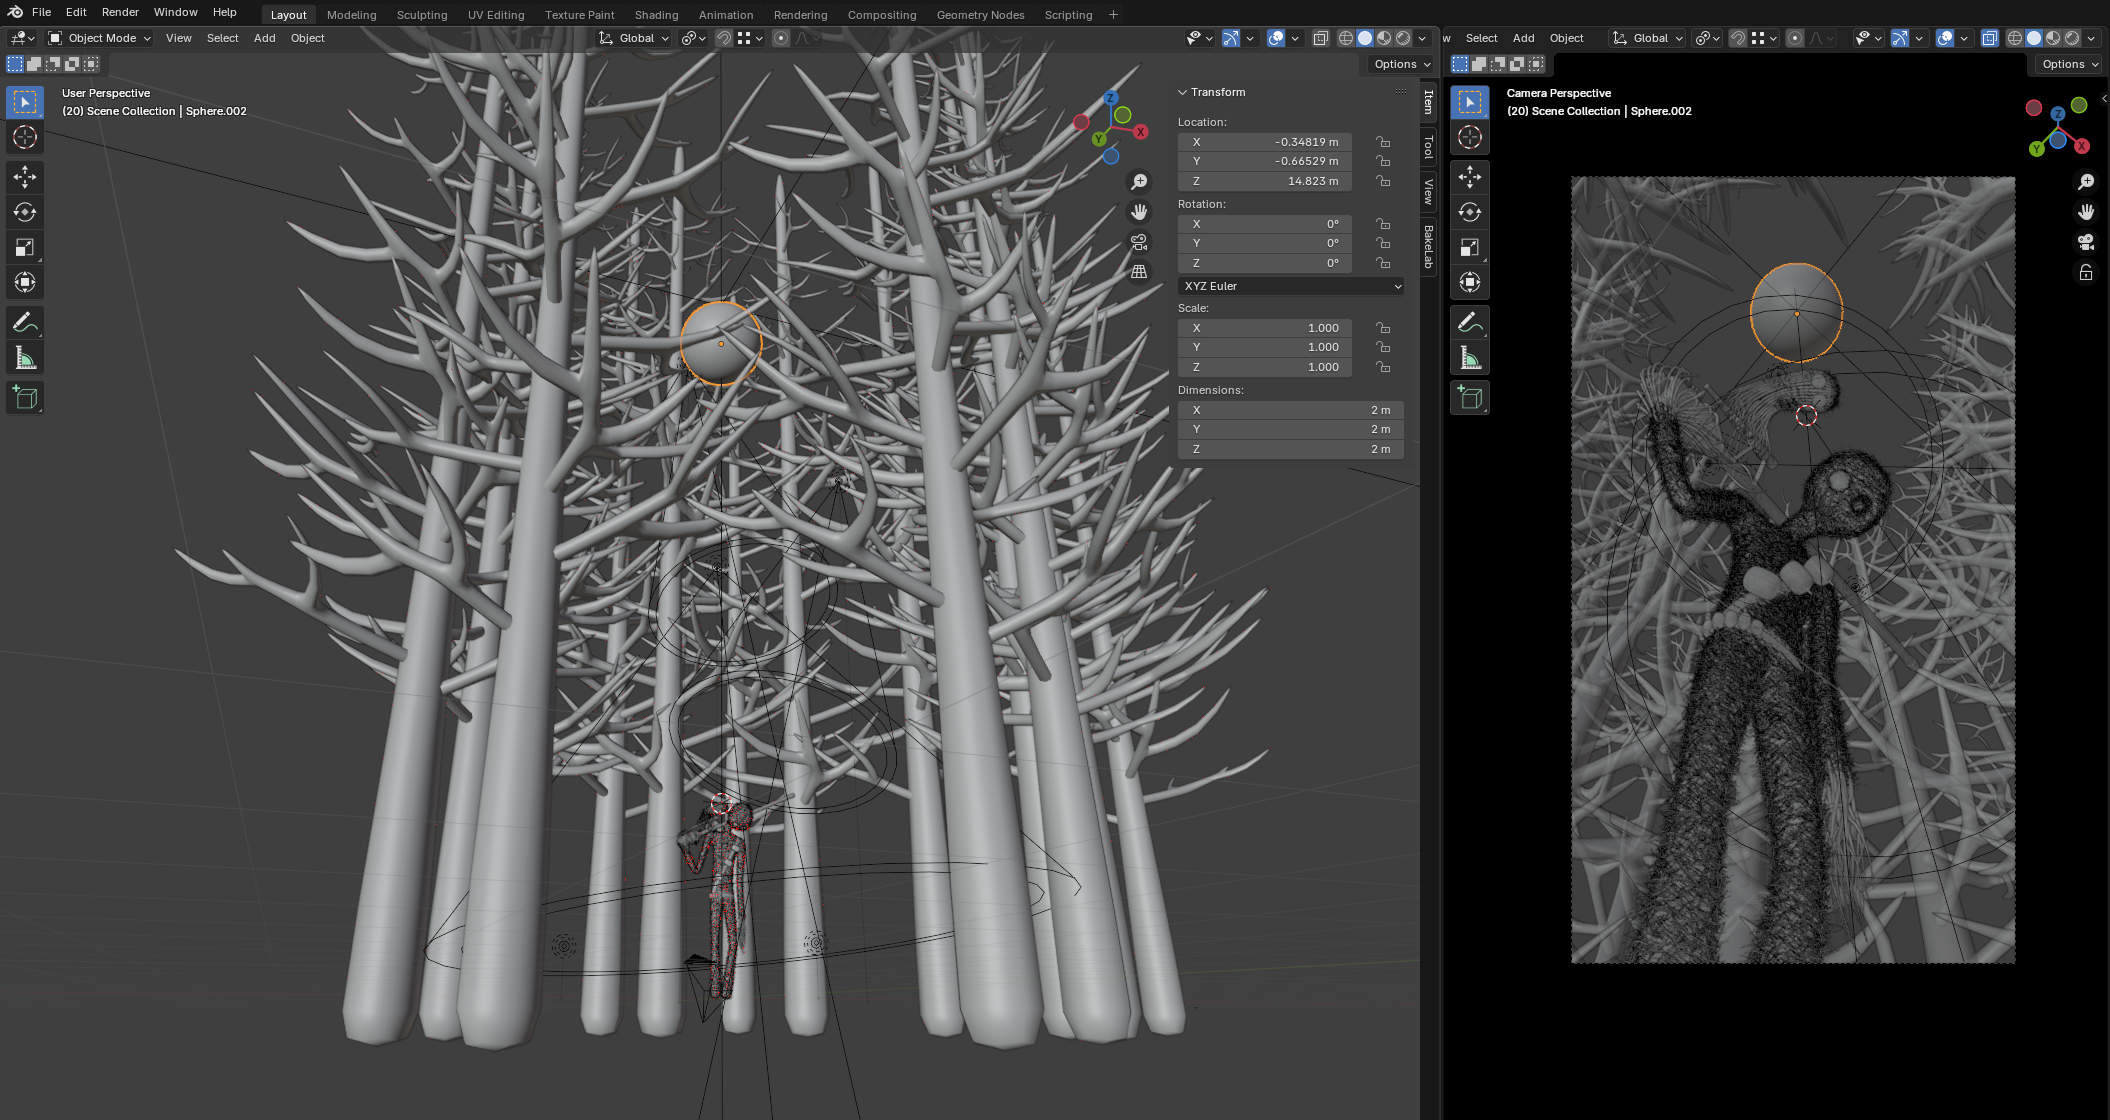
Task: Choose the Measure tool in left toolbar
Action: coord(25,358)
